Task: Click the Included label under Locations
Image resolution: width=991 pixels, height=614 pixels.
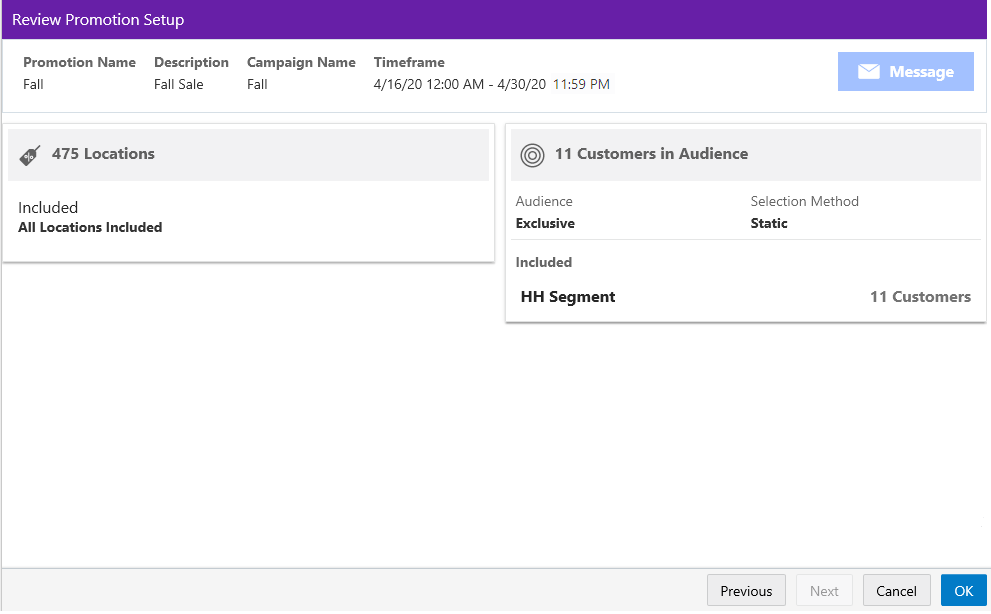Action: pos(48,207)
